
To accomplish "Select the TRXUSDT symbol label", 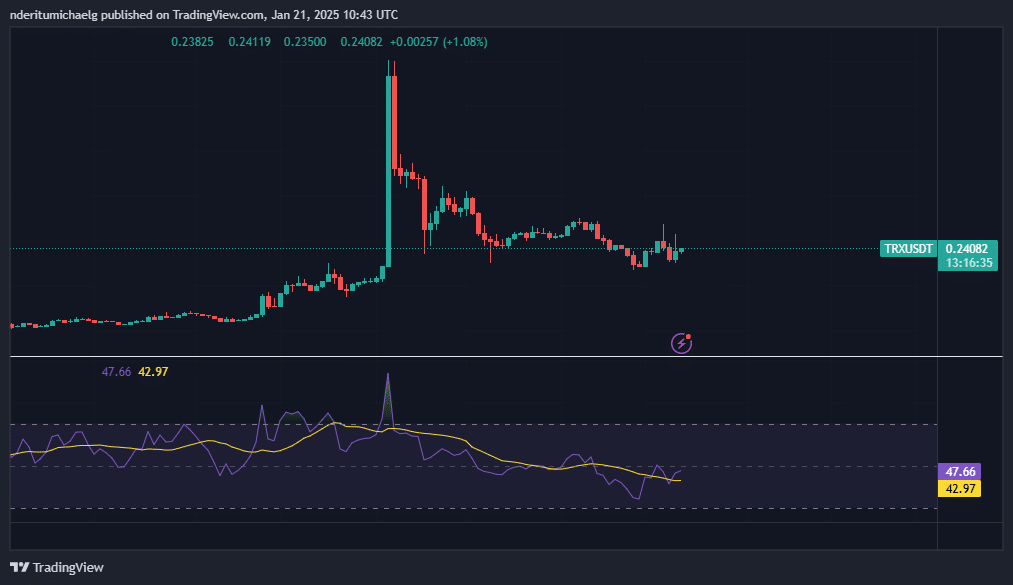I will [x=908, y=248].
